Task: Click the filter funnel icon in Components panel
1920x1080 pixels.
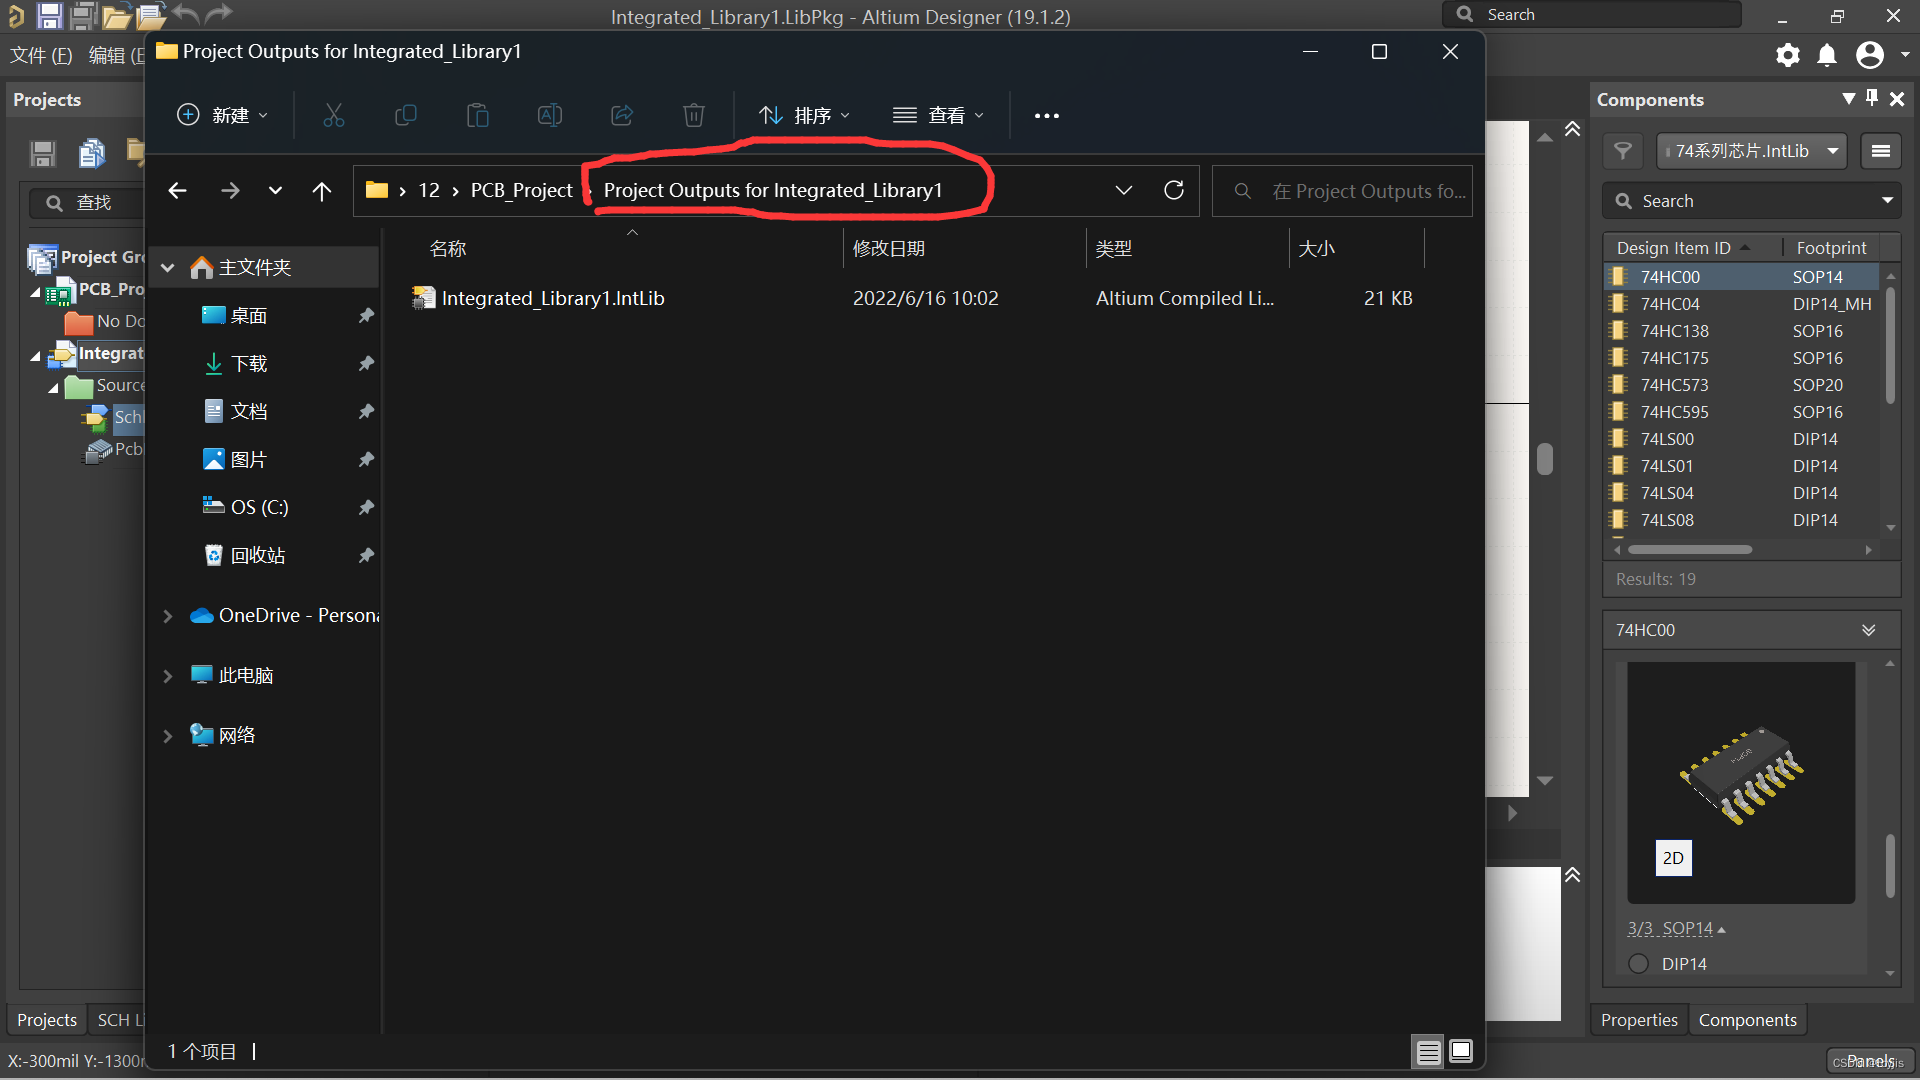Action: 1623,151
